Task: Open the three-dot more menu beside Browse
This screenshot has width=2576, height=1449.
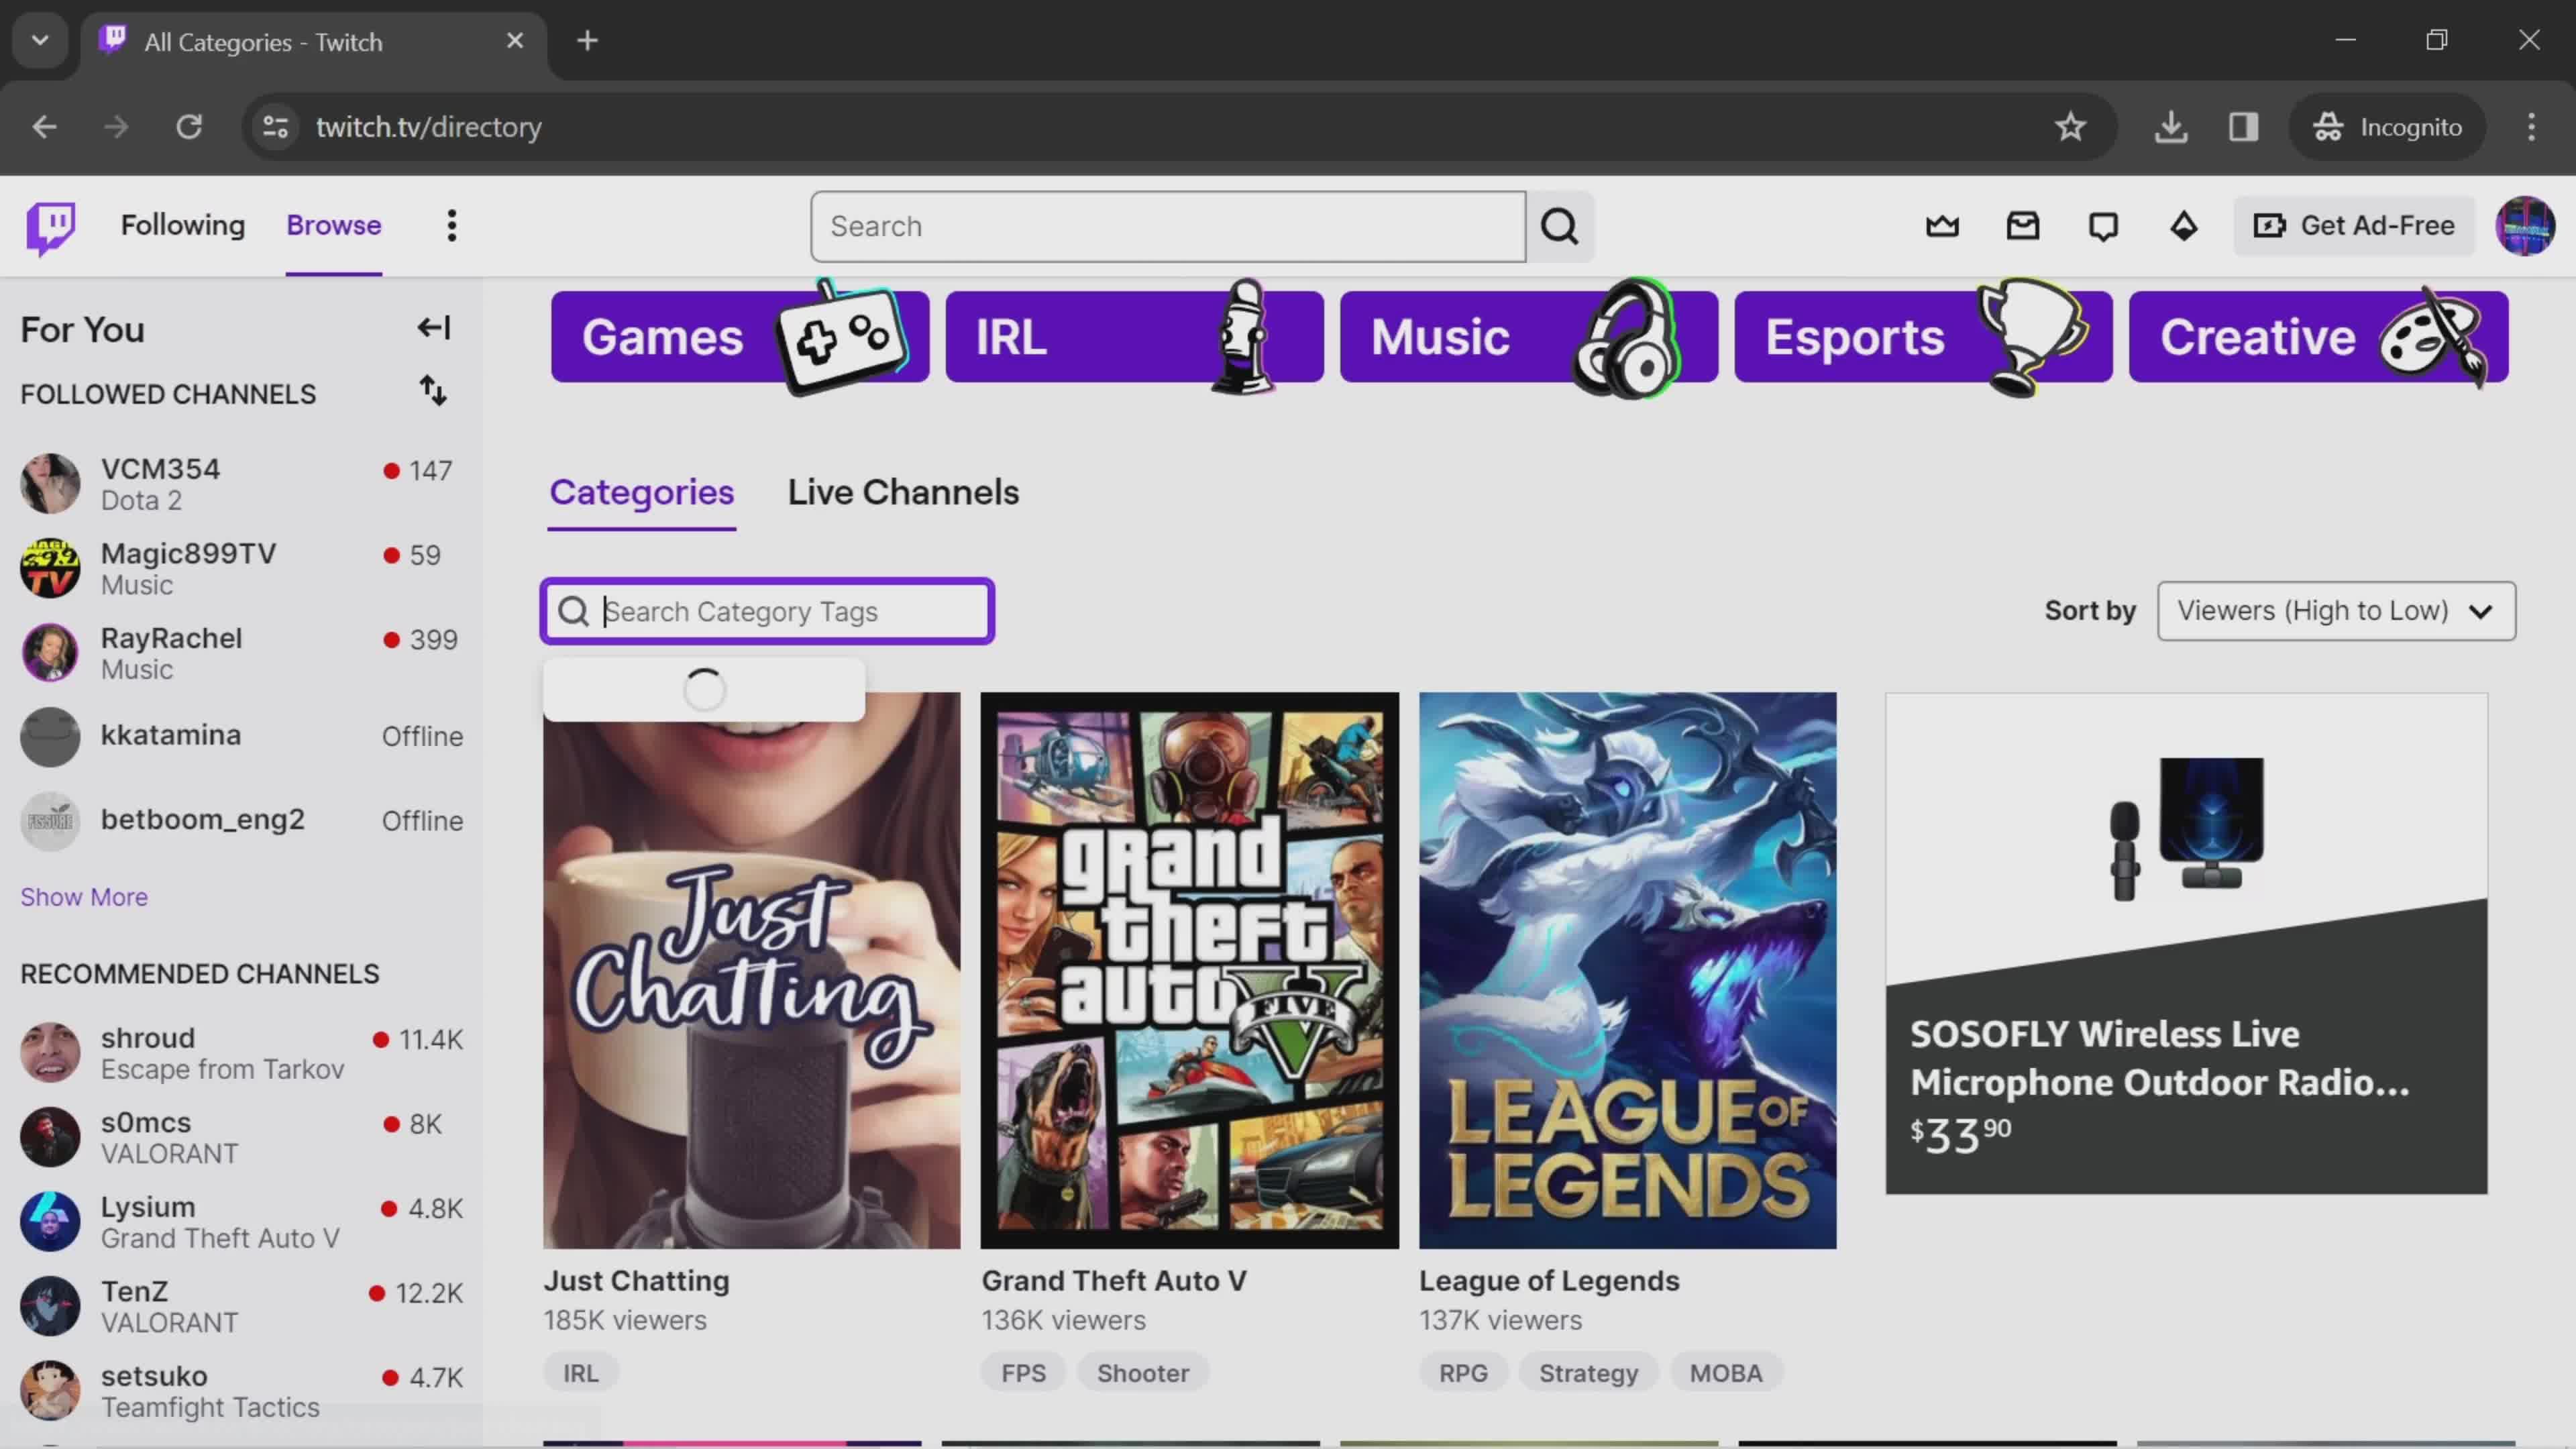Action: coord(452,226)
